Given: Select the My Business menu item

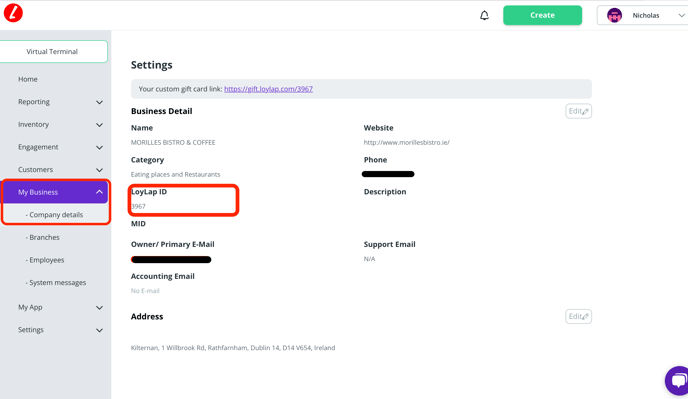Looking at the screenshot, I should click(55, 192).
